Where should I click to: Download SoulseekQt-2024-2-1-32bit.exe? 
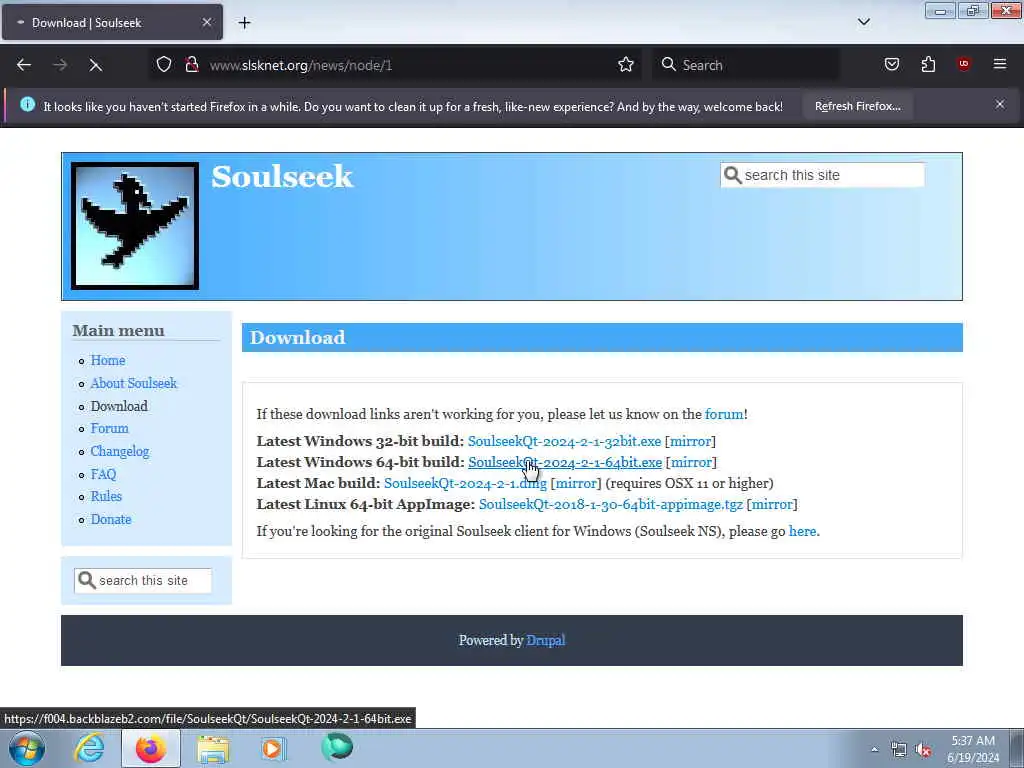click(x=564, y=441)
